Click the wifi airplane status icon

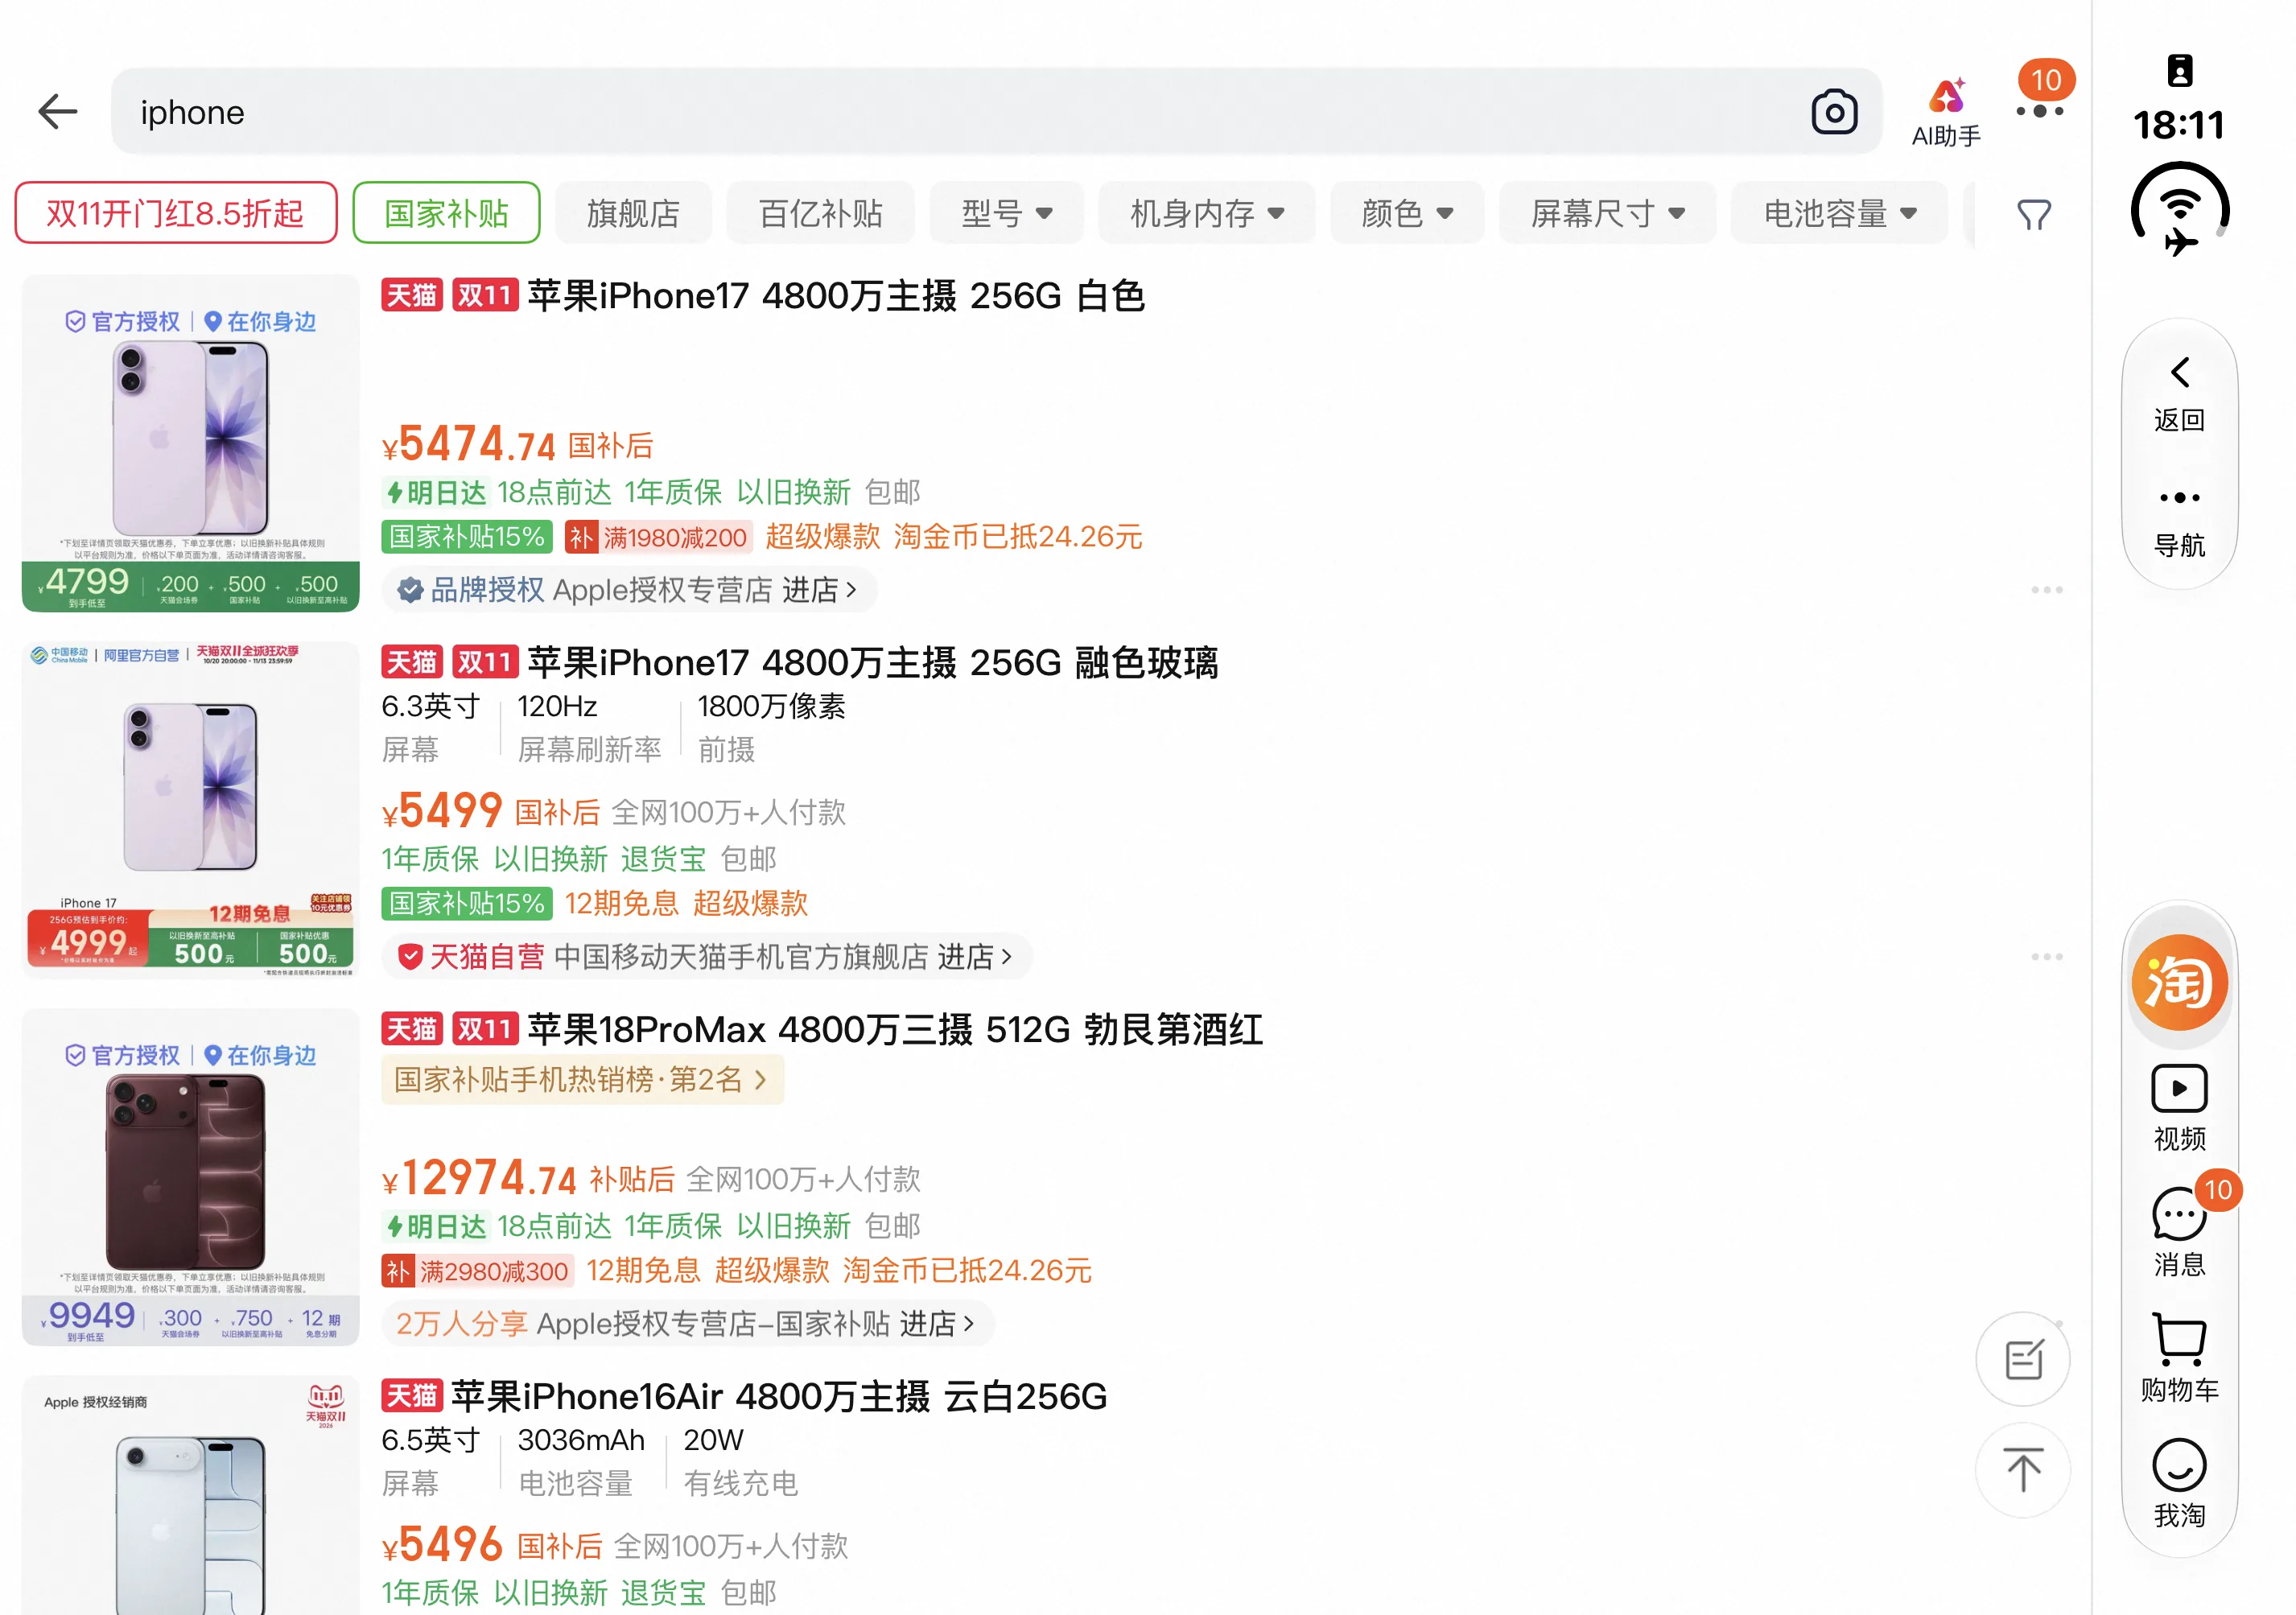pos(2180,210)
